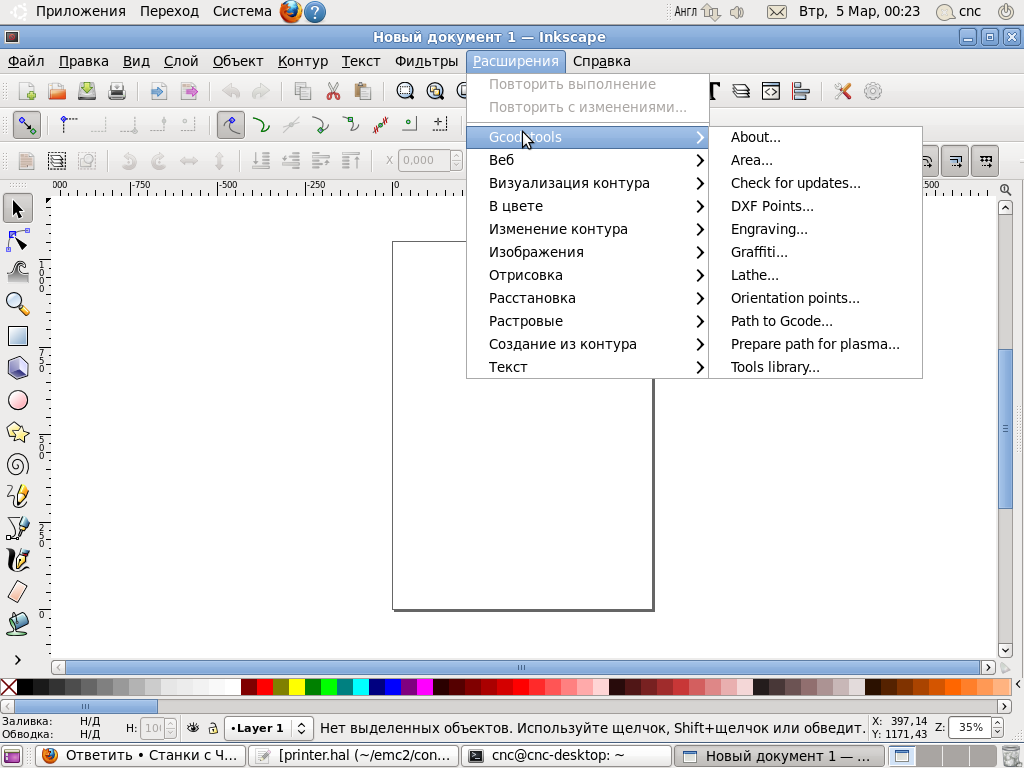The width and height of the screenshot is (1024, 768).
Task: Toggle the layer lock icon
Action: (213, 728)
